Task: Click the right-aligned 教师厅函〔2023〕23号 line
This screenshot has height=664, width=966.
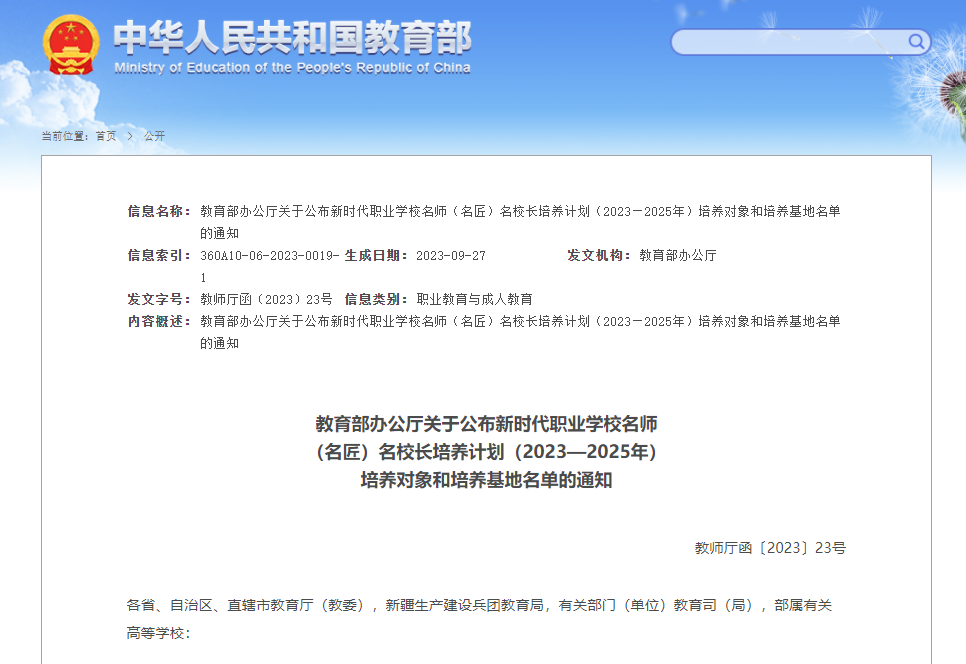Action: 770,548
